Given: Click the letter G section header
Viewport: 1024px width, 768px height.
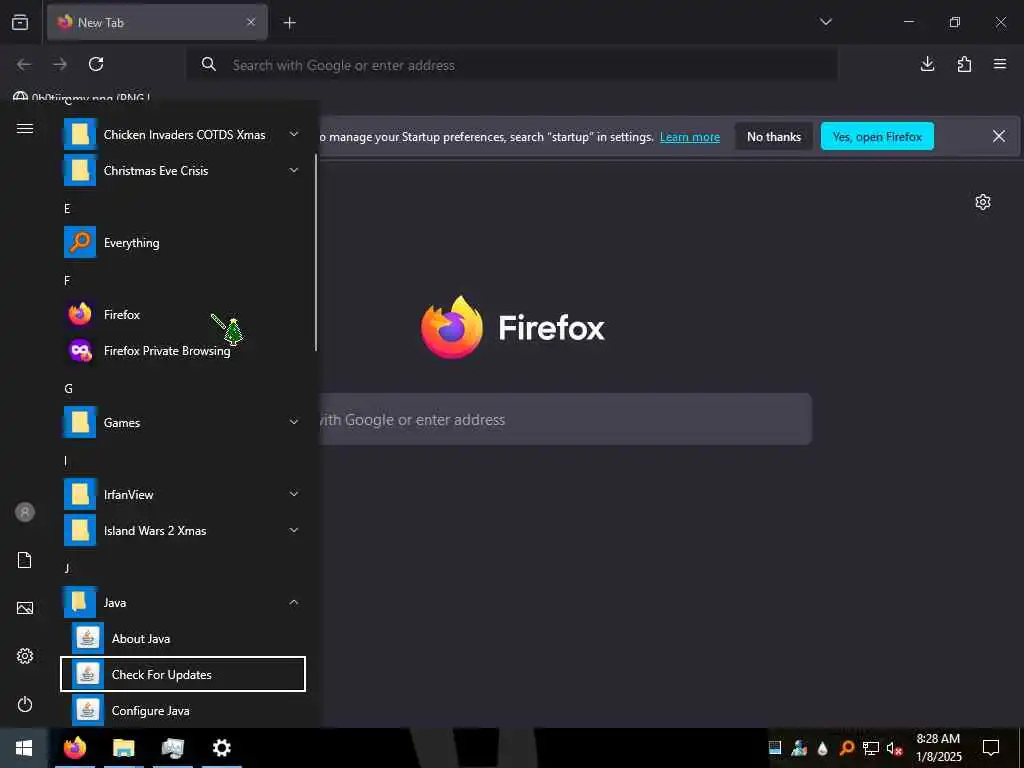Looking at the screenshot, I should coord(68,389).
